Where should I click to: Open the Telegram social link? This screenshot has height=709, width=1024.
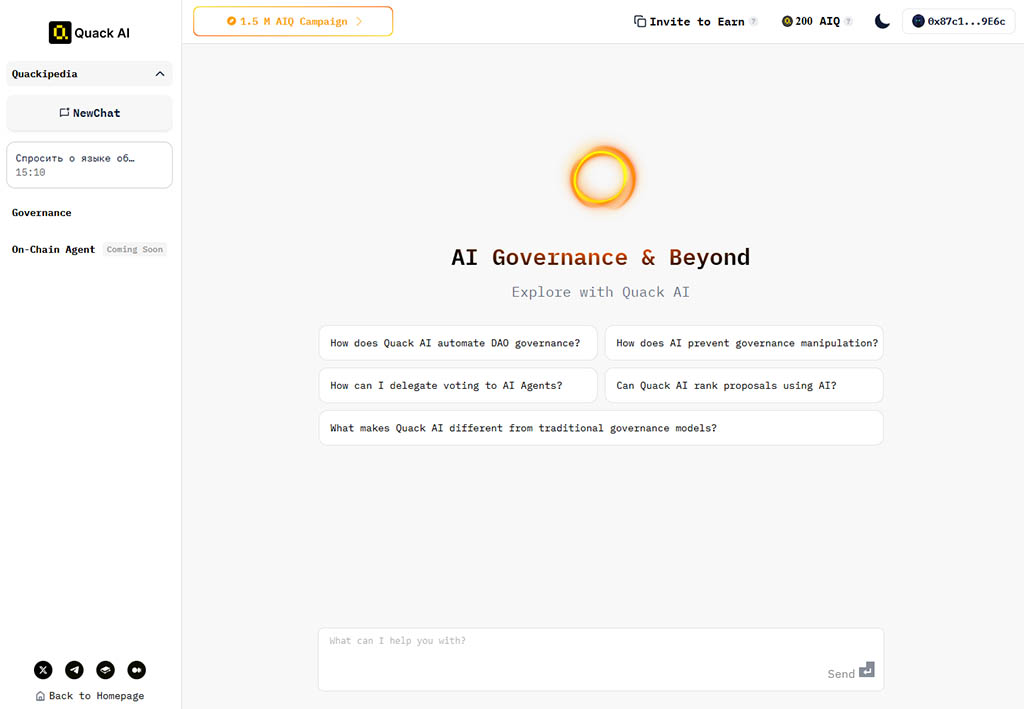(74, 670)
